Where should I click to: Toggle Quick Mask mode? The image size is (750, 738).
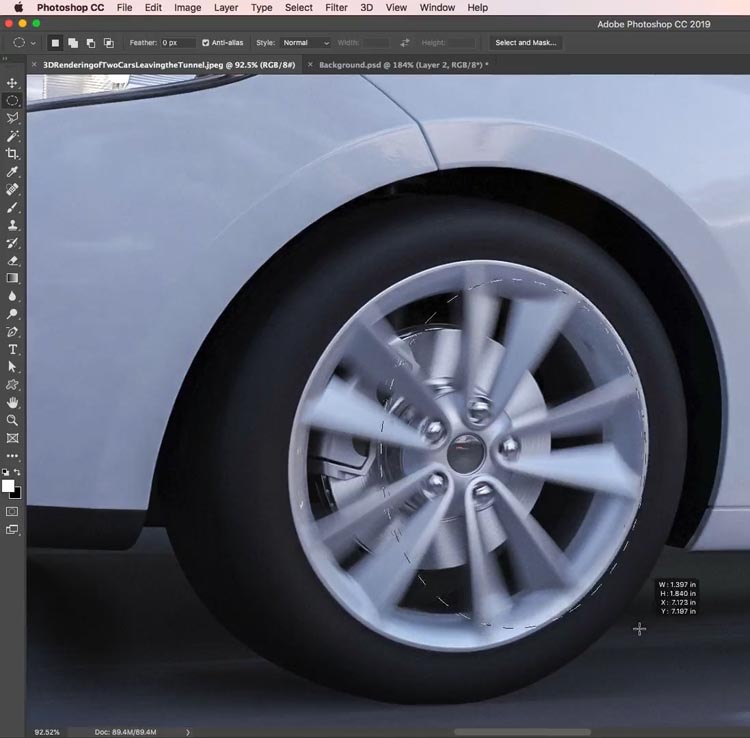[12, 511]
